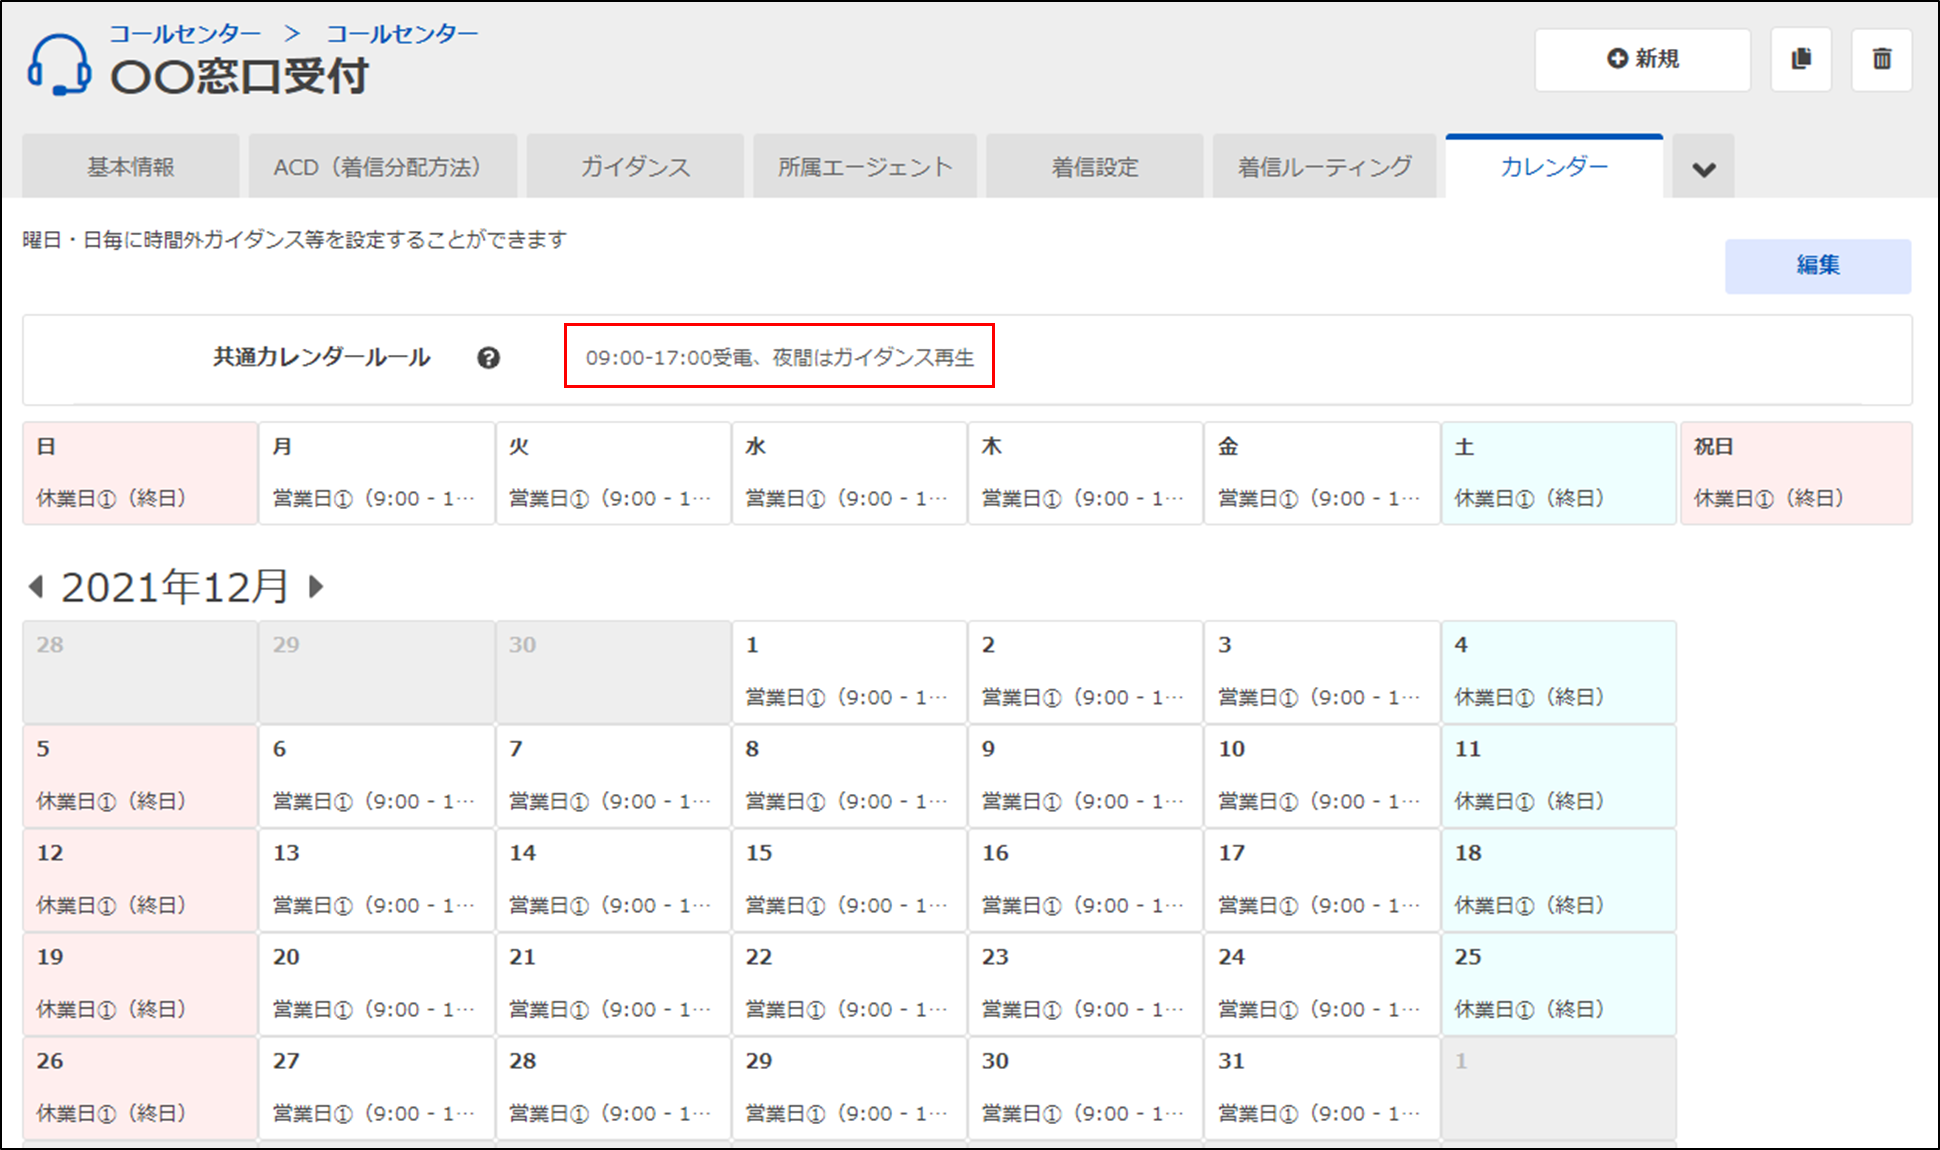
Task: Select December 9 calendar cell
Action: pos(1086,776)
